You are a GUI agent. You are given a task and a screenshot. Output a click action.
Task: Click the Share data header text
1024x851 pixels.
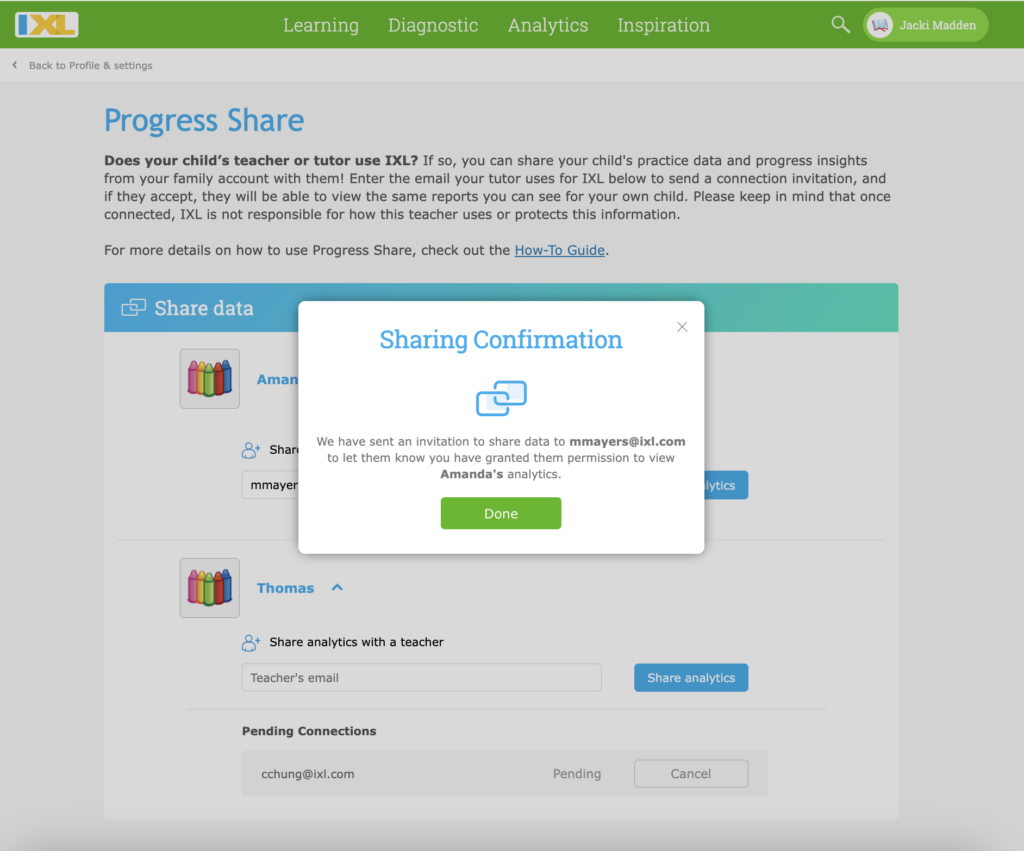(x=204, y=308)
